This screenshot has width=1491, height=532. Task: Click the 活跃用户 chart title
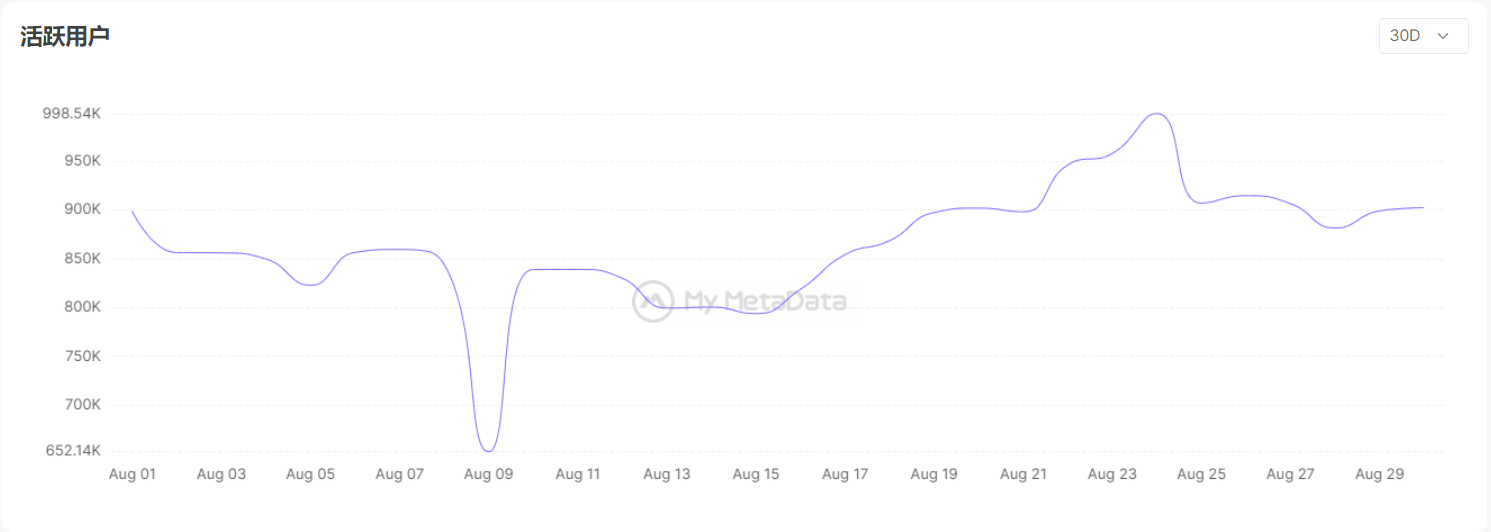coord(65,36)
